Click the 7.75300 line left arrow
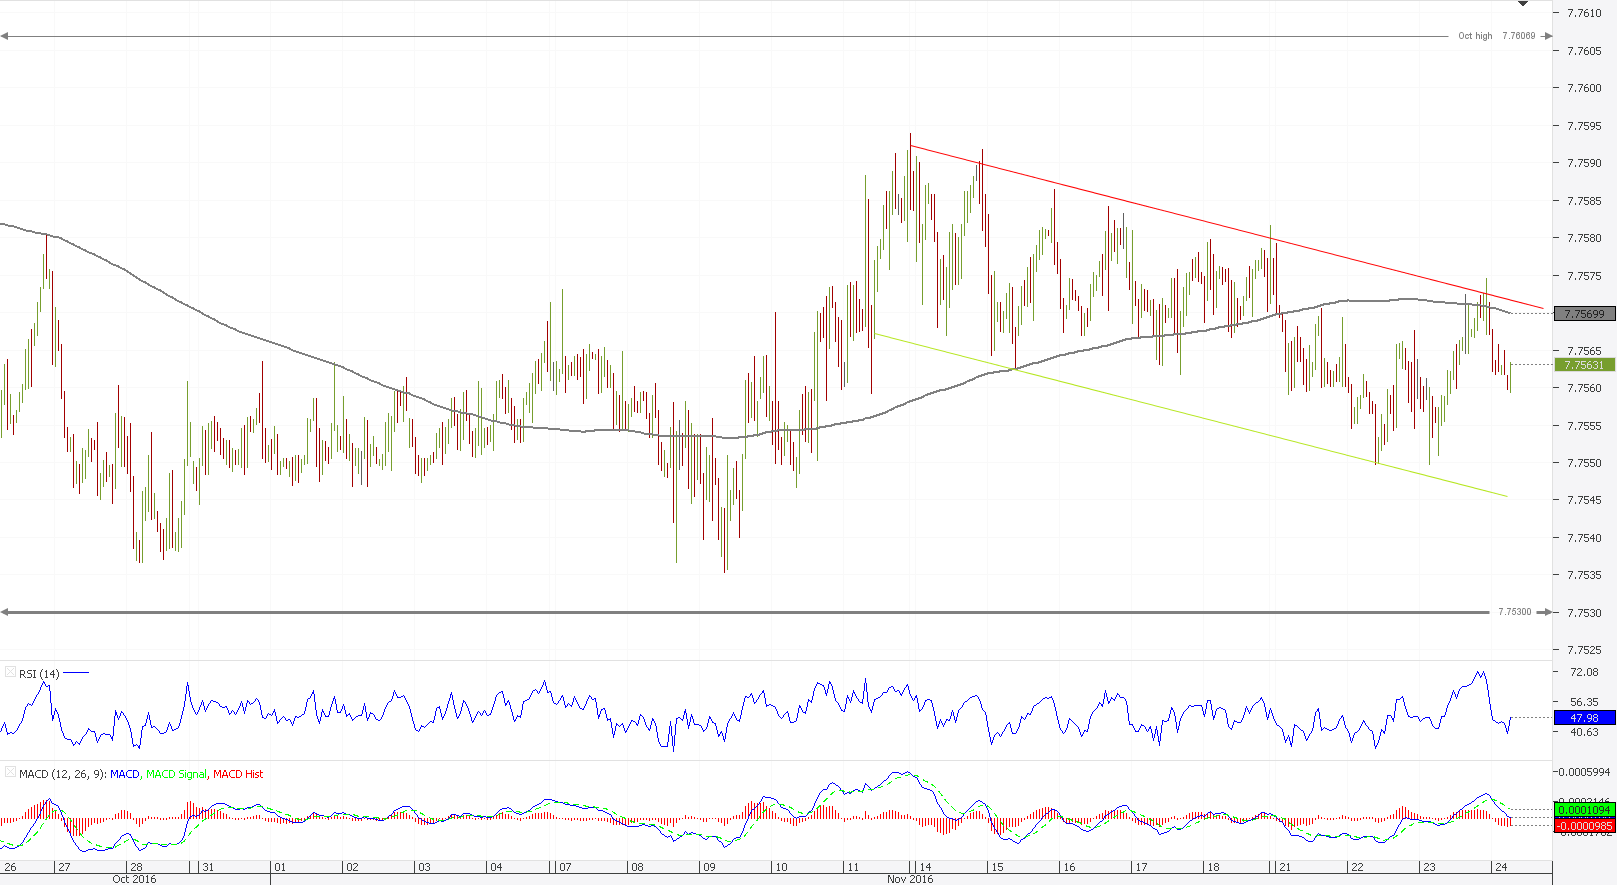 click(x=6, y=612)
